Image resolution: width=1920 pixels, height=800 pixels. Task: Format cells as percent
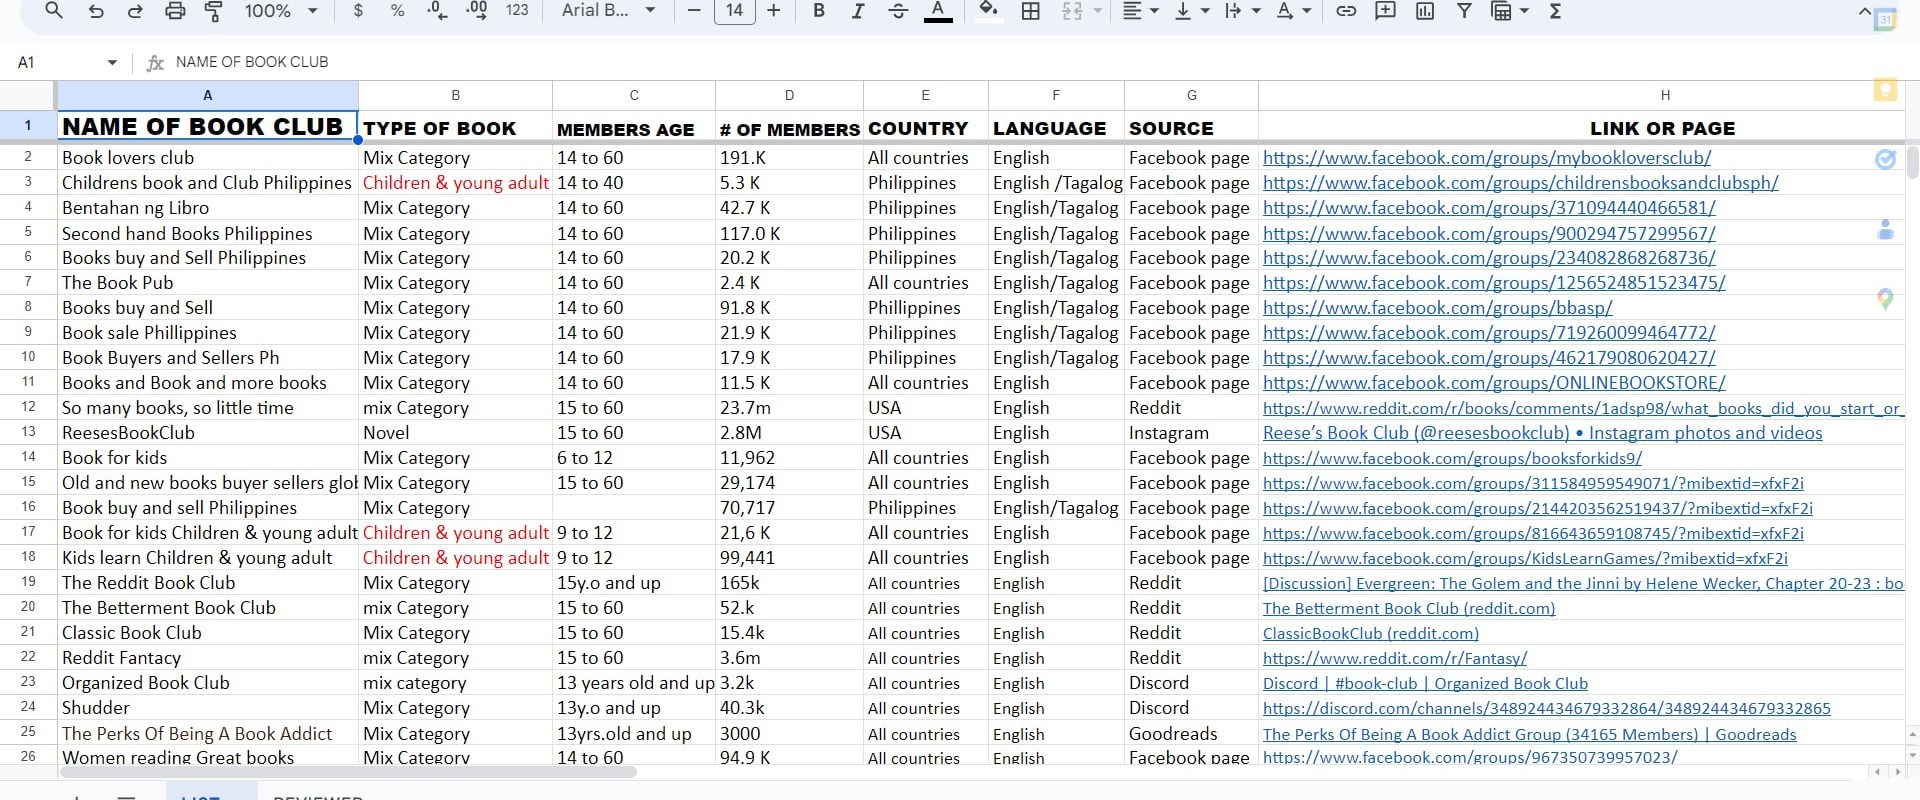pos(397,11)
